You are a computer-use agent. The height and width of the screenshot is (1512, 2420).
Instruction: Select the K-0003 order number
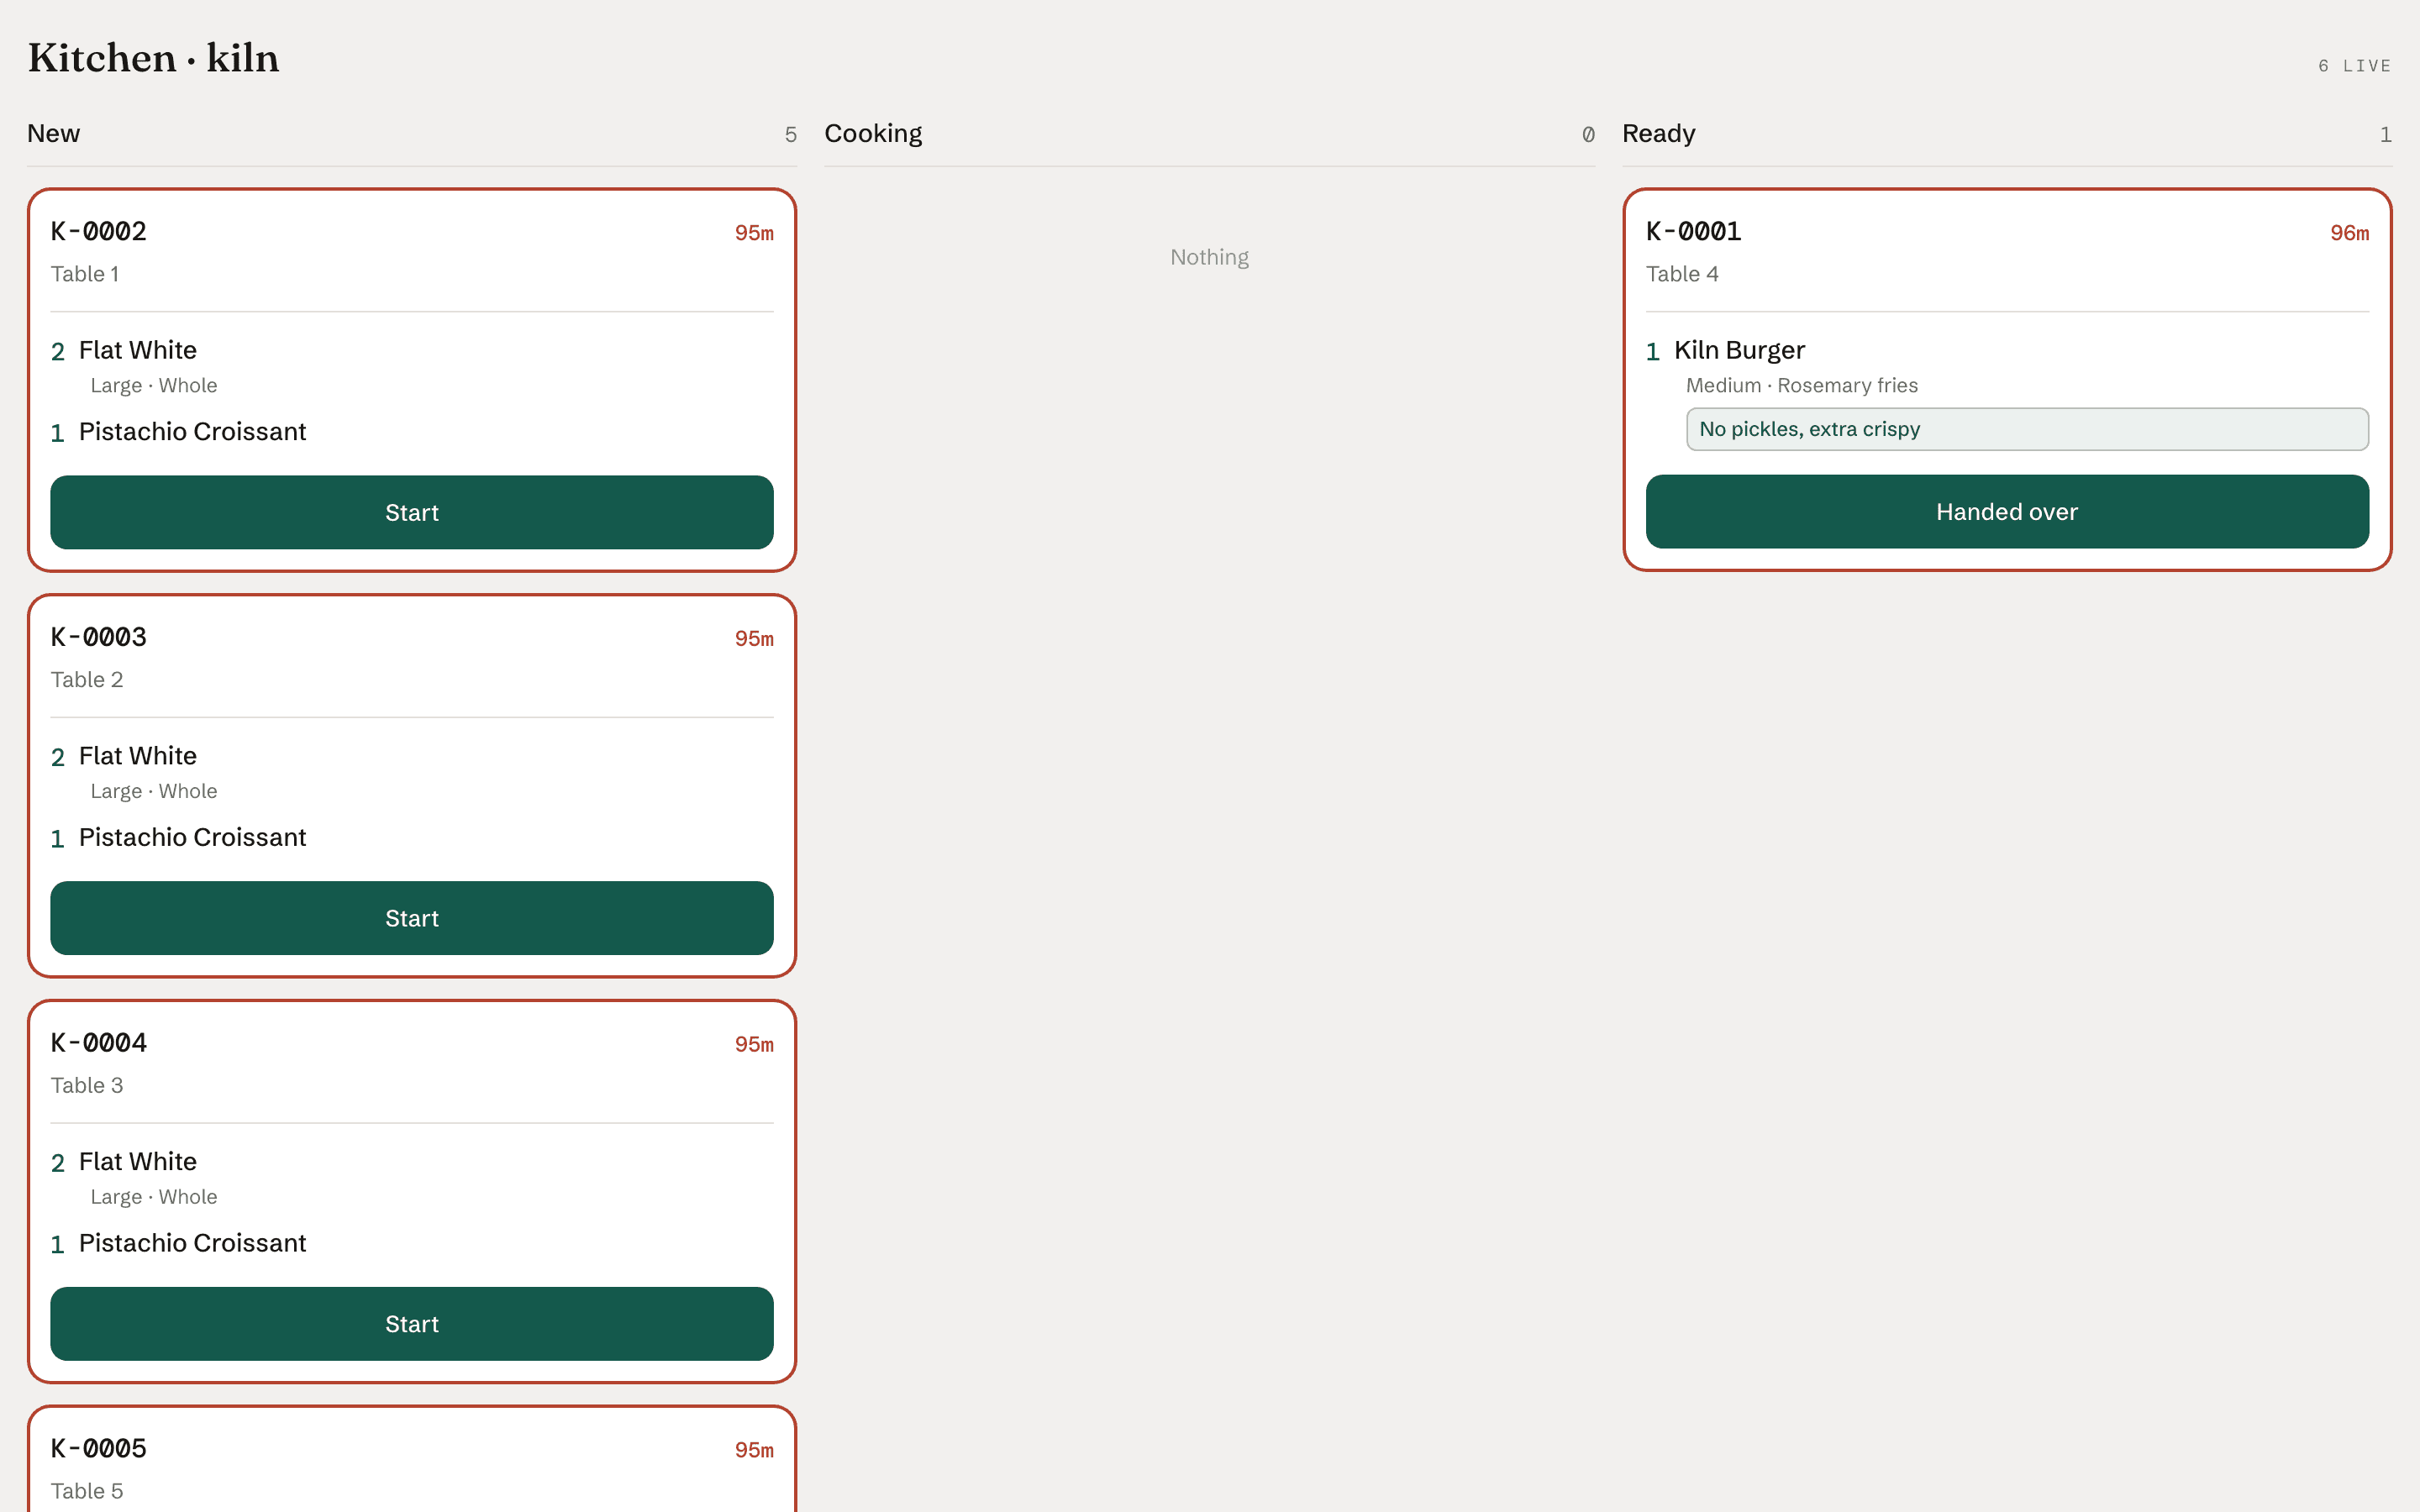coord(99,638)
